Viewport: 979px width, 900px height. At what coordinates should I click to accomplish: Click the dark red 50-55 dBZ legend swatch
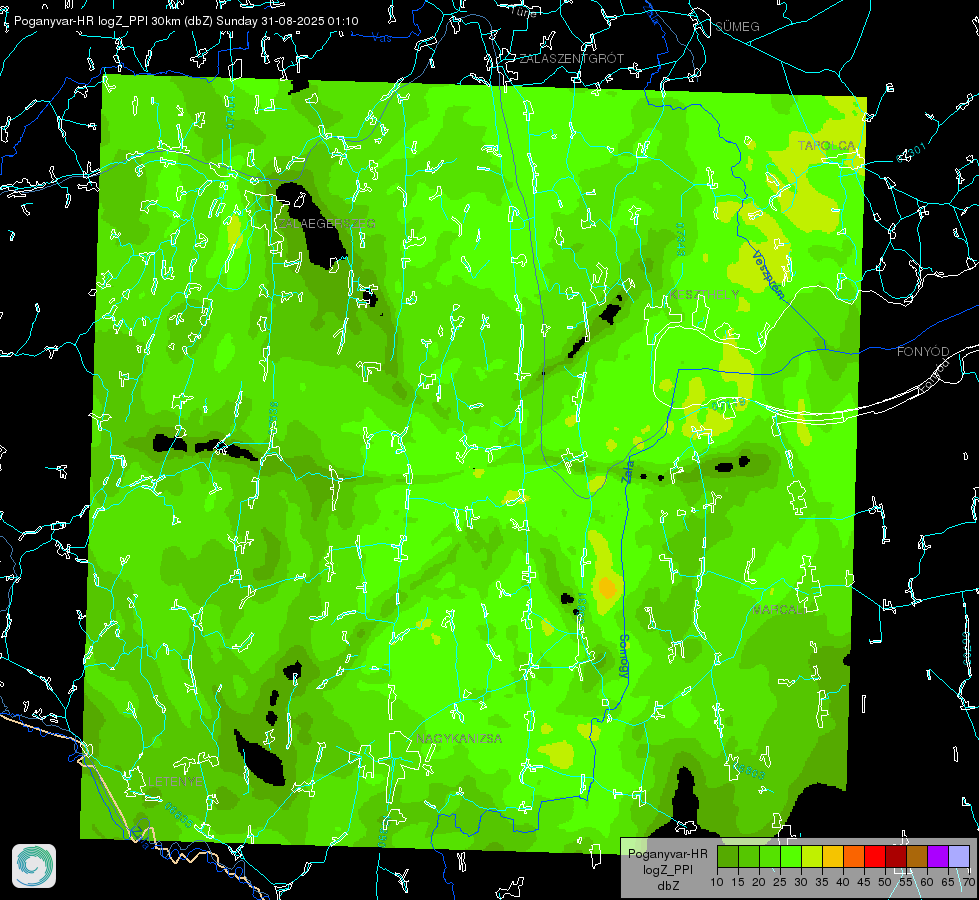click(896, 856)
